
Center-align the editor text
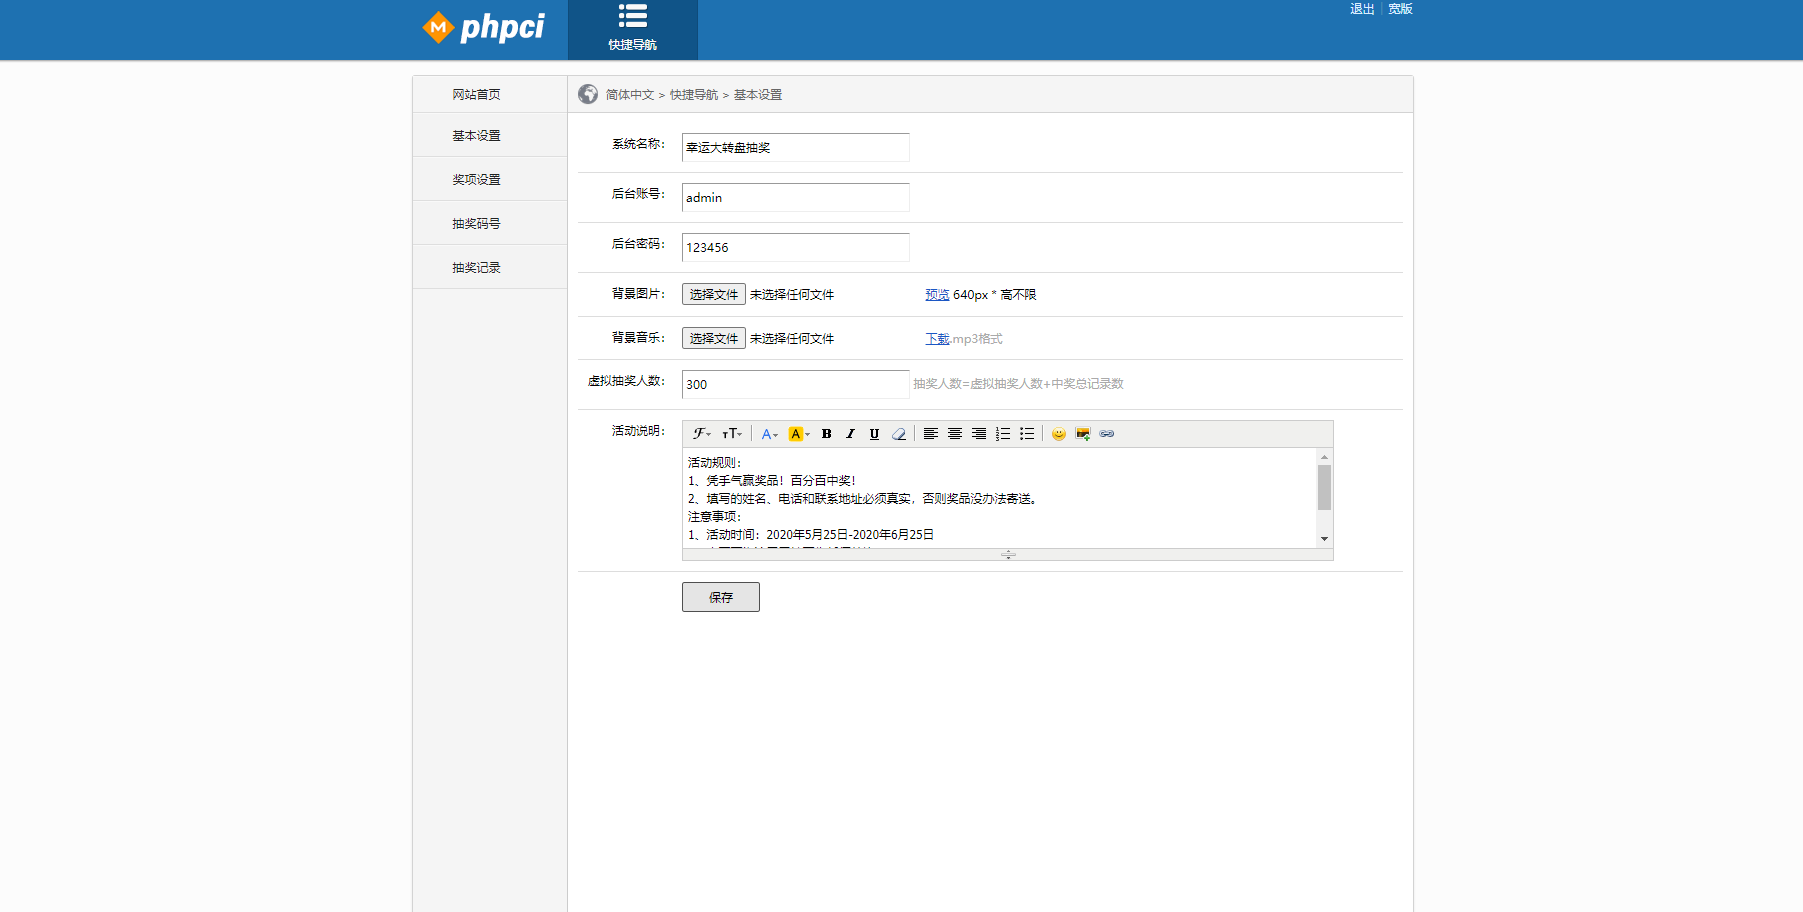point(955,434)
